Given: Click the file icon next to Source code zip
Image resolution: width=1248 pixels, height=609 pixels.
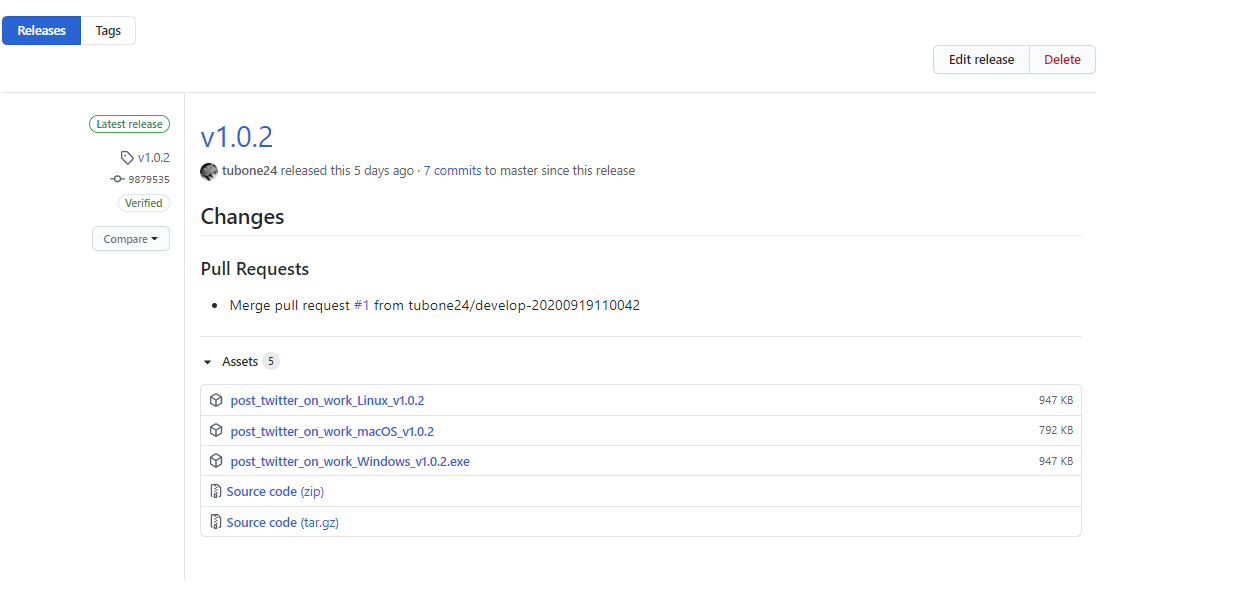Looking at the screenshot, I should (216, 491).
